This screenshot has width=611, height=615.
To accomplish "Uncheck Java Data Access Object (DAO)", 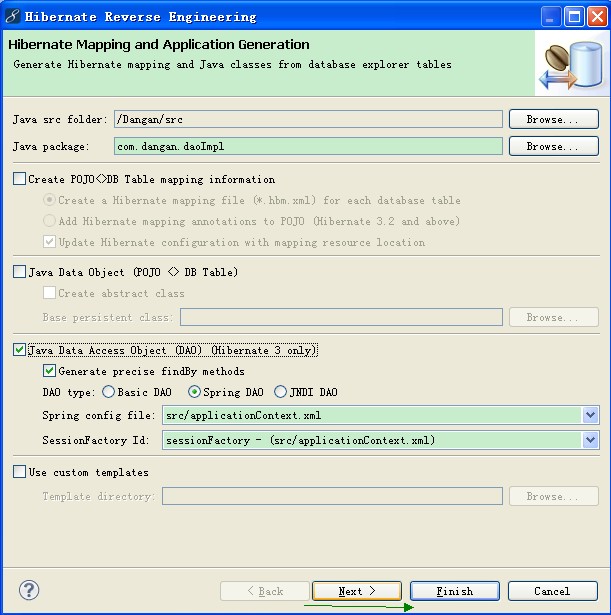I will point(19,349).
